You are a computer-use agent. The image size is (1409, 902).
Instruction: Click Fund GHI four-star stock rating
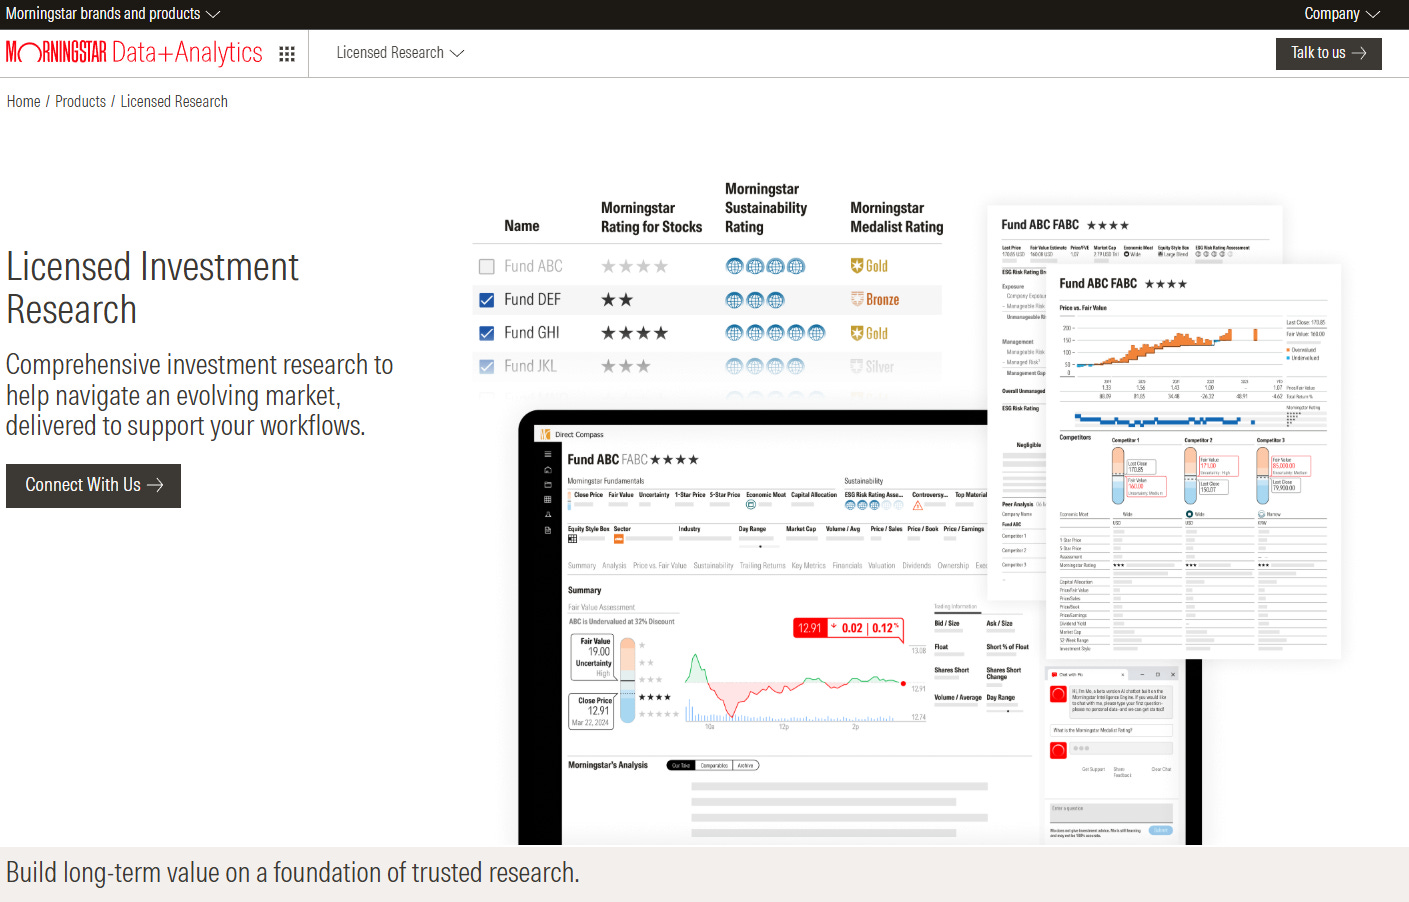(634, 333)
